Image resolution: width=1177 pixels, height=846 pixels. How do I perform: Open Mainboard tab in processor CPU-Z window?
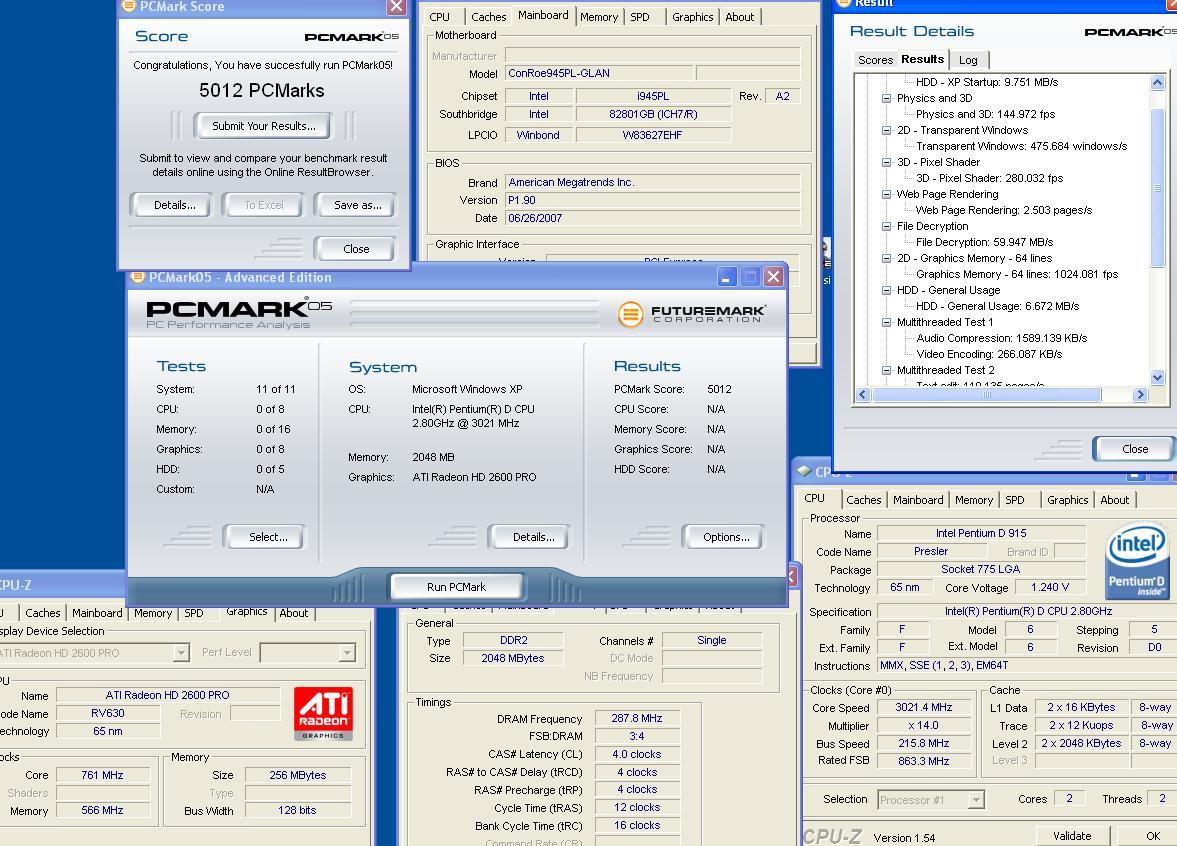pyautogui.click(x=918, y=500)
